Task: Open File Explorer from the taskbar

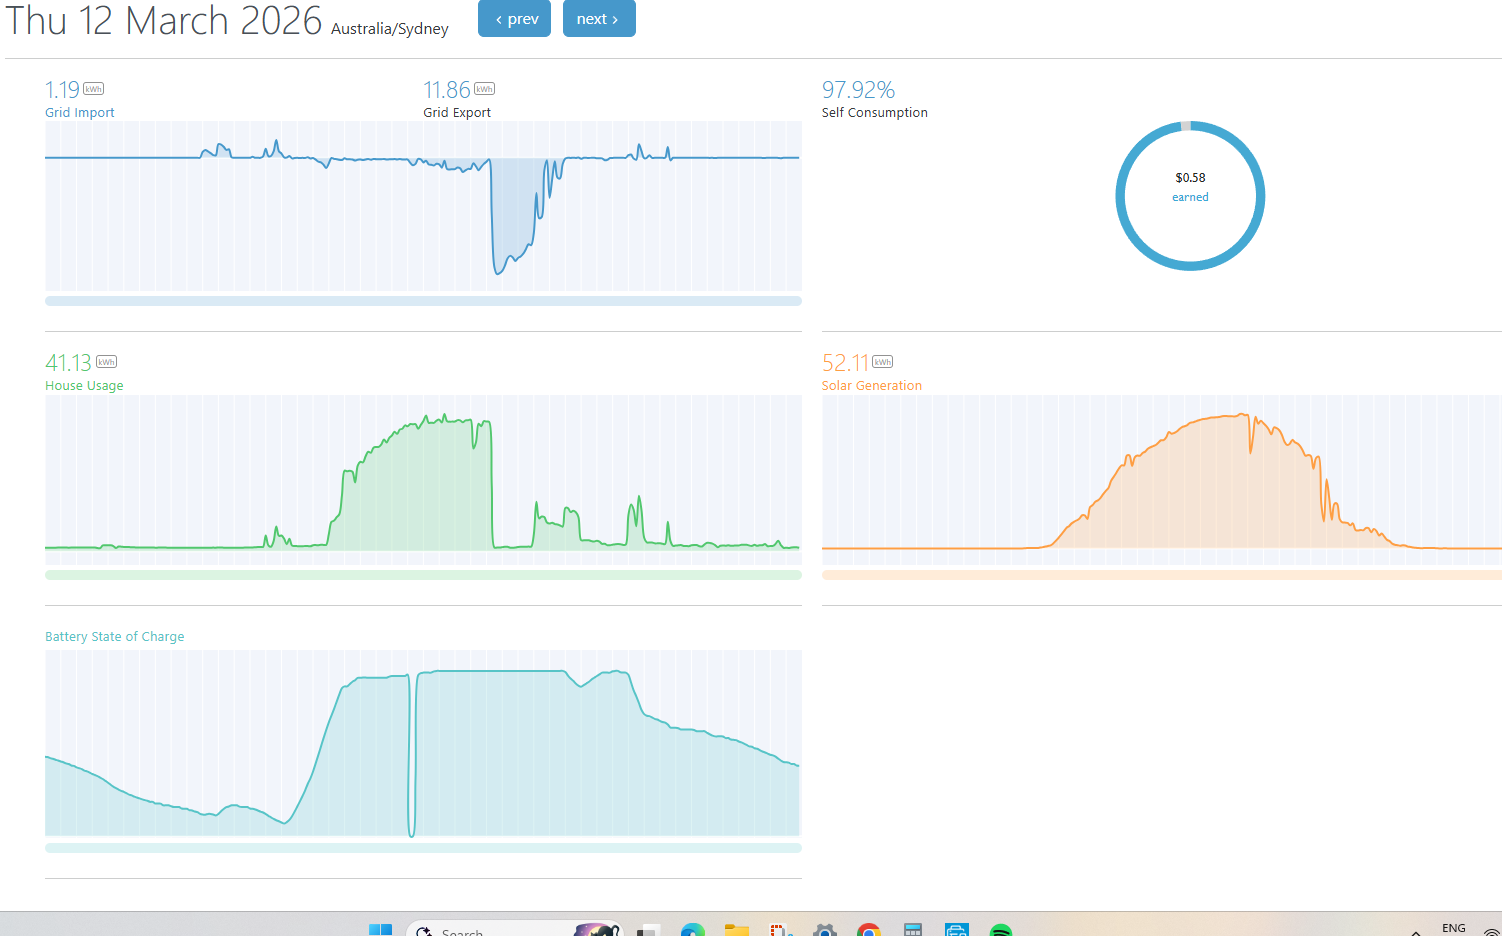Action: pyautogui.click(x=737, y=931)
